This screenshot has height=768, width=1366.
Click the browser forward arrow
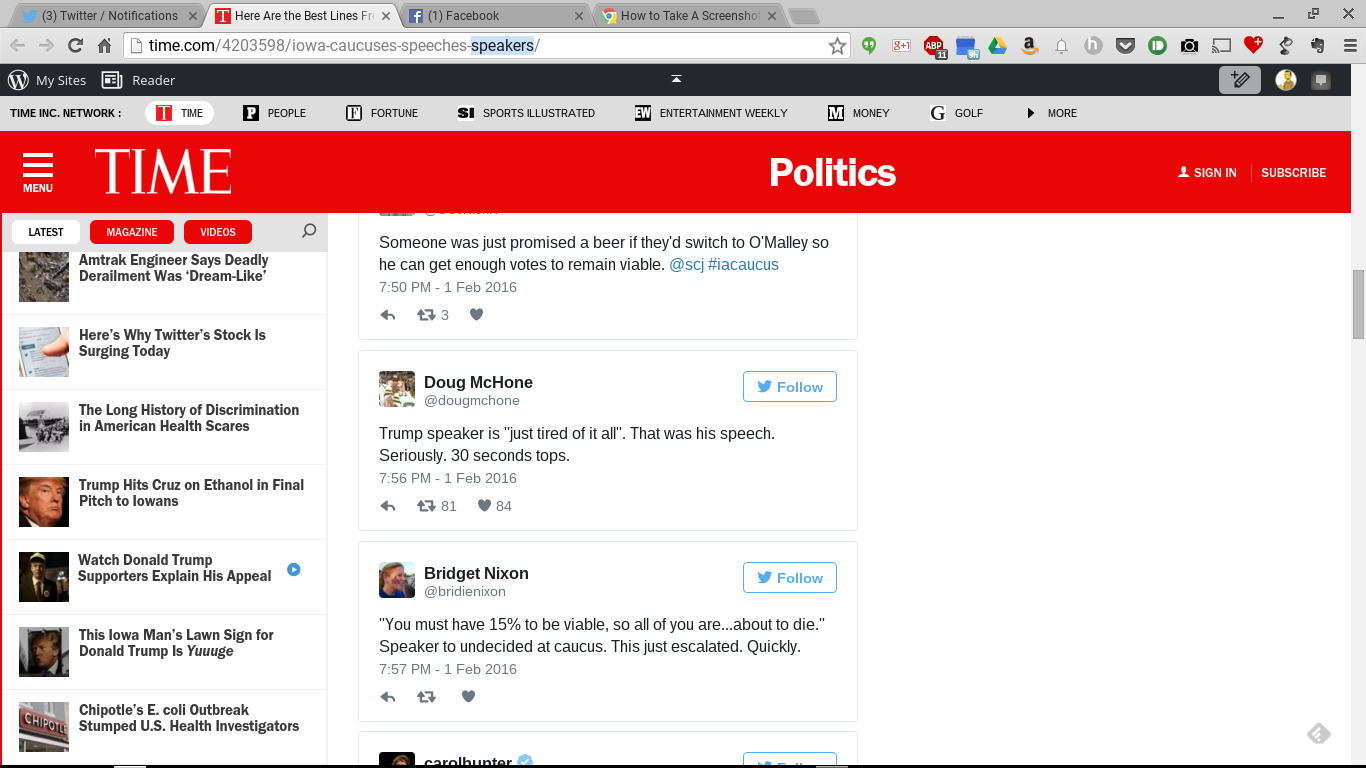[46, 45]
